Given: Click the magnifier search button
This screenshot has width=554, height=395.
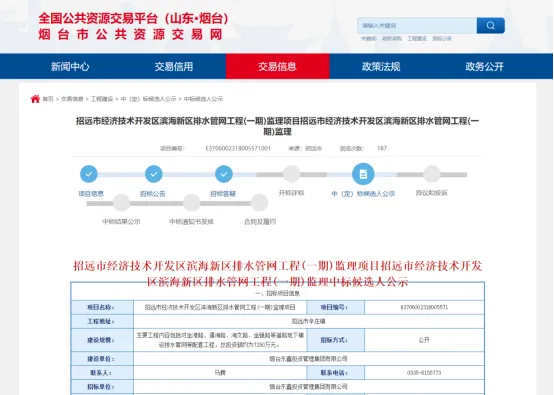Looking at the screenshot, I should tap(490, 25).
